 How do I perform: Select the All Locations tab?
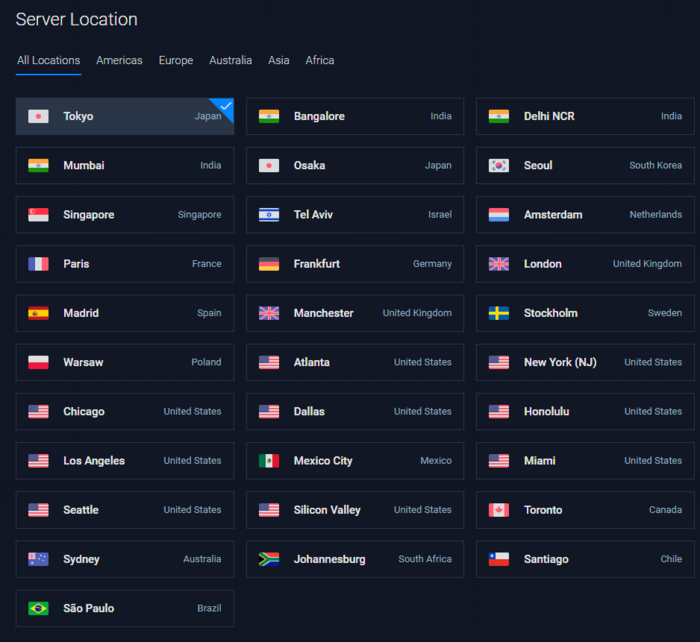tap(48, 60)
